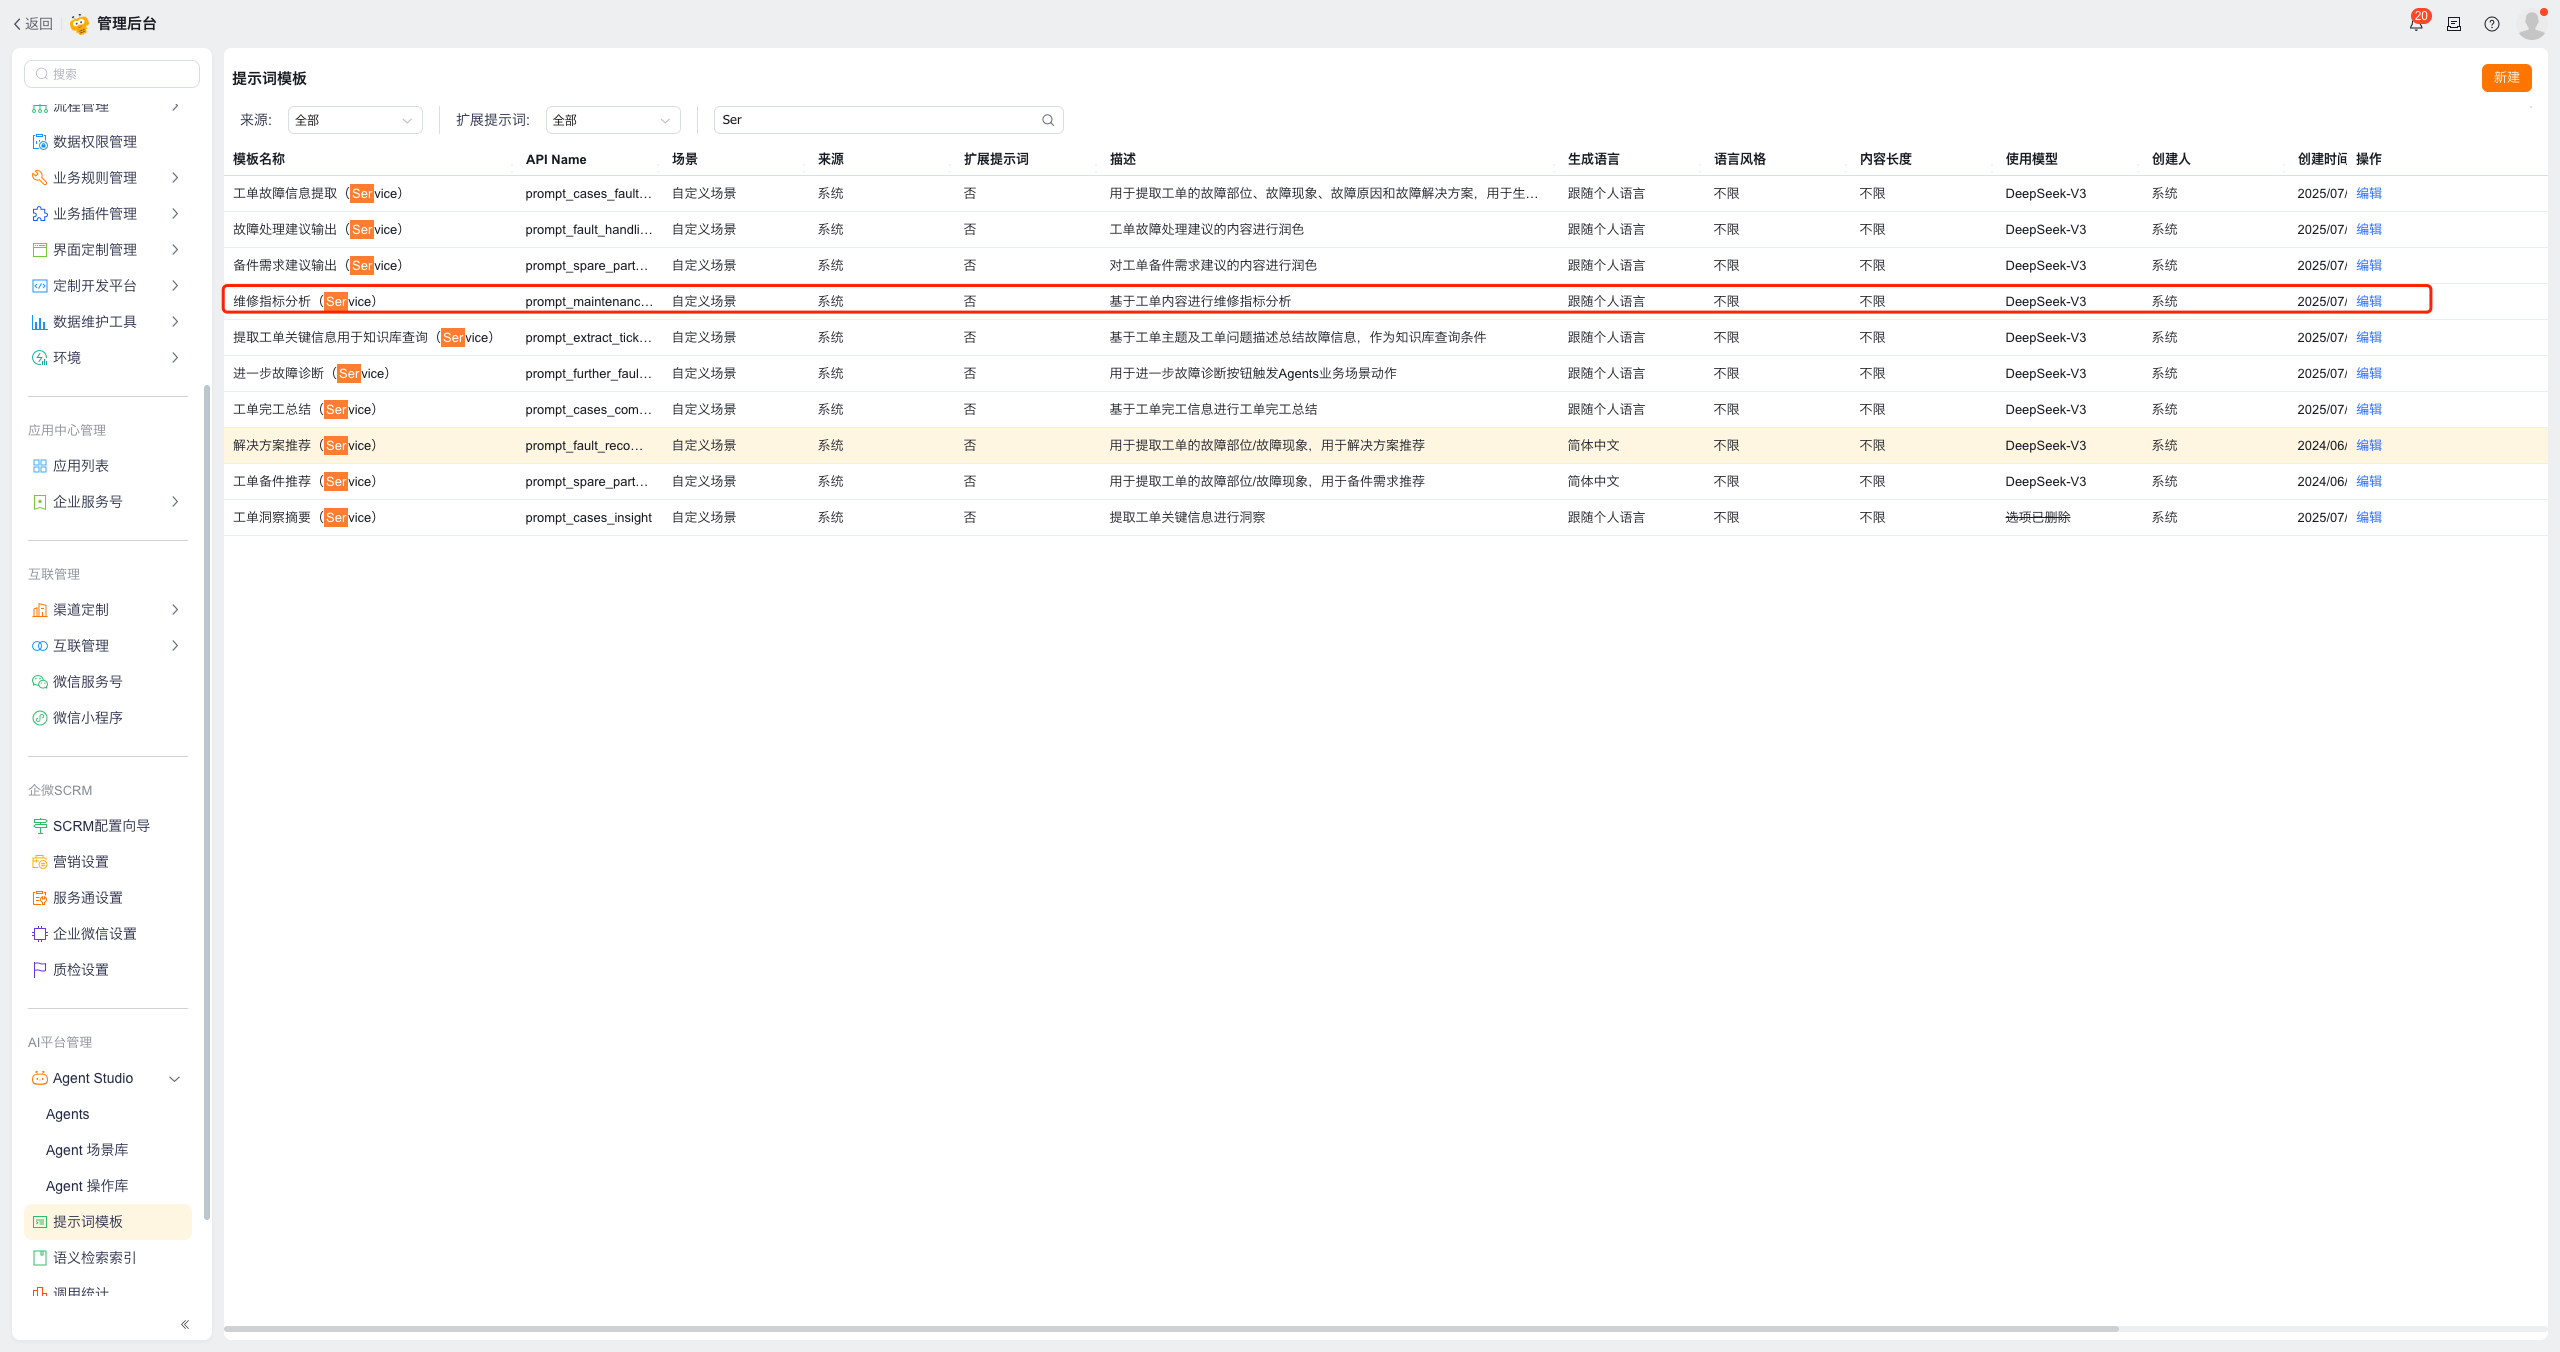The width and height of the screenshot is (2560, 1352).
Task: Click the horizontal scrollbar at table bottom
Action: [1170, 1329]
